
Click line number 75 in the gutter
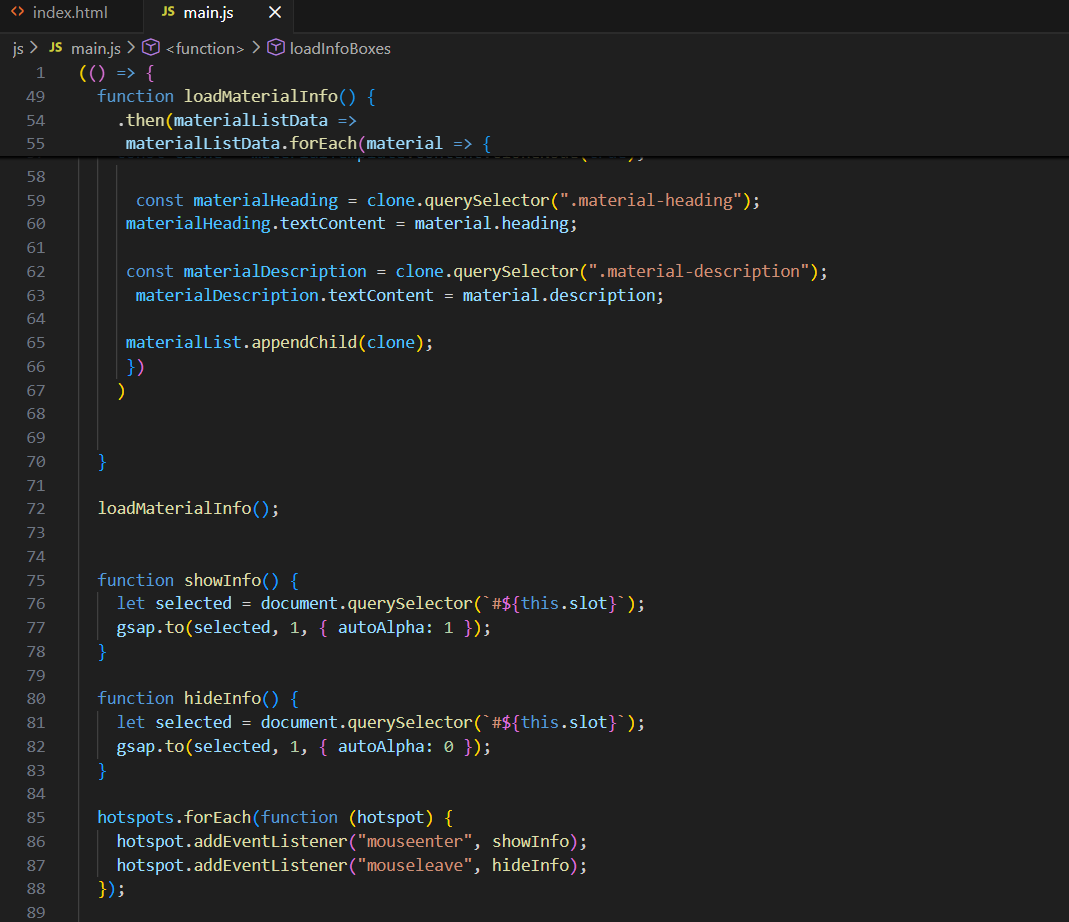[x=35, y=580]
